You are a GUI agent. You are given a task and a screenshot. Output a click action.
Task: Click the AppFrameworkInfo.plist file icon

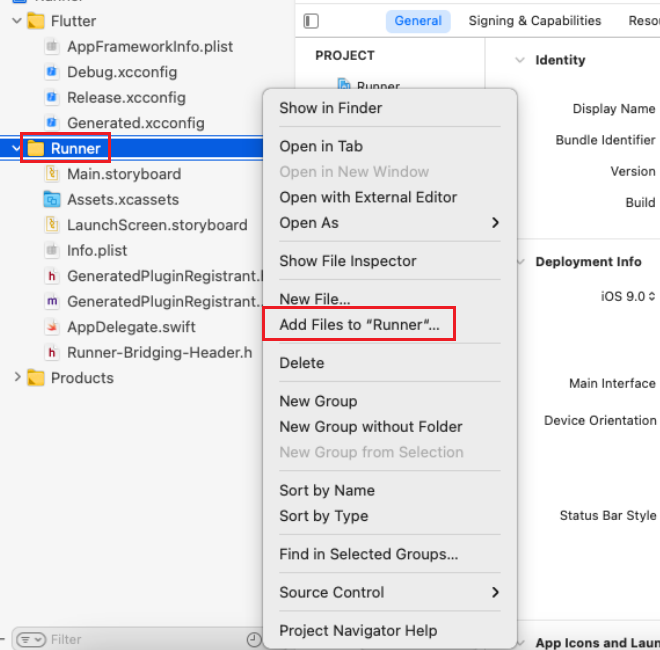(52, 46)
